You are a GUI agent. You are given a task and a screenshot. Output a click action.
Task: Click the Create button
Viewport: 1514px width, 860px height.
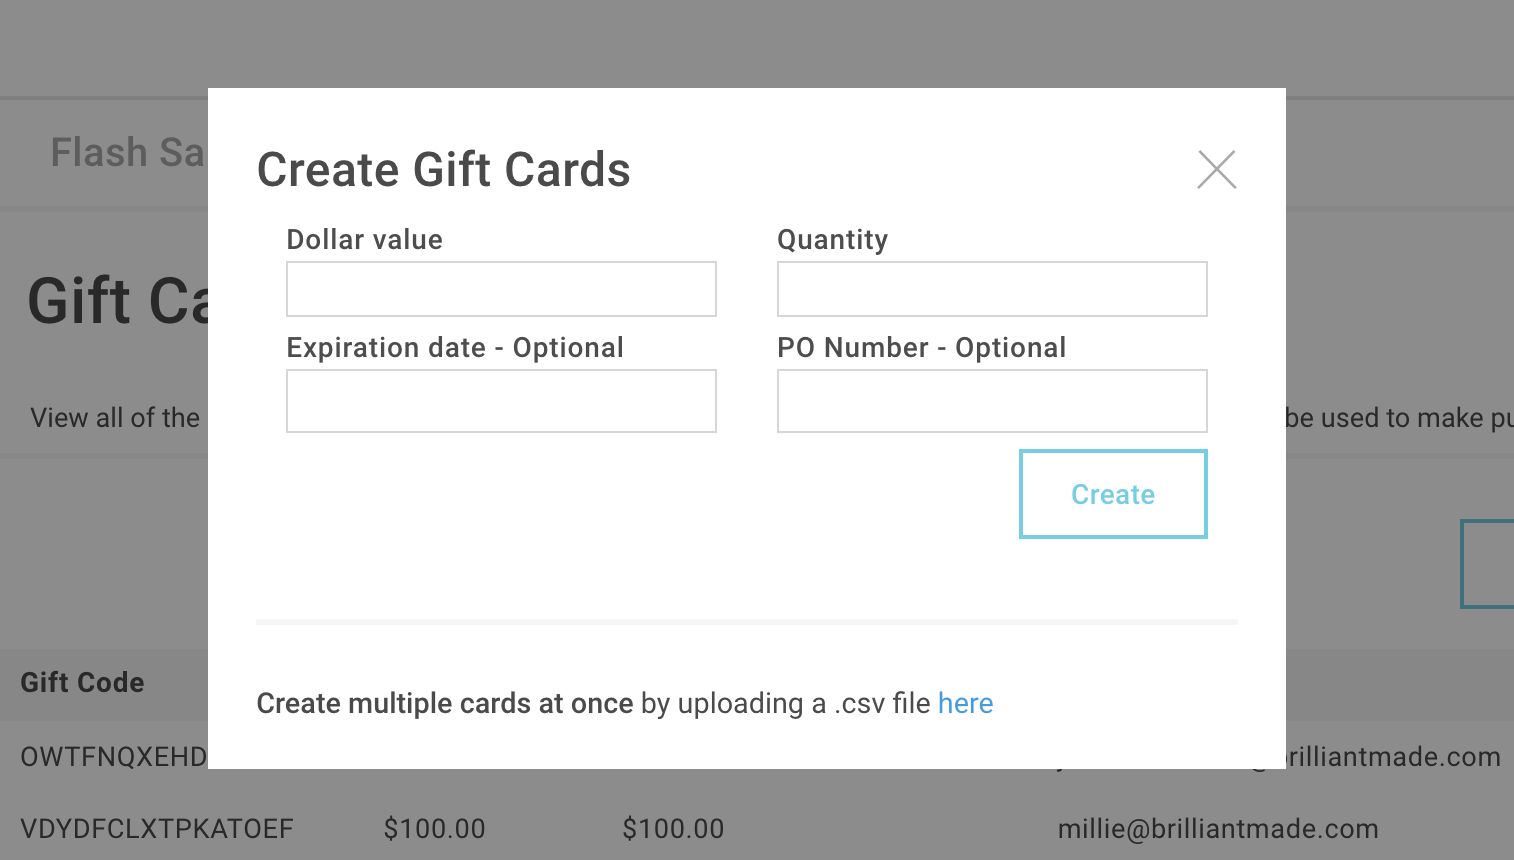click(x=1113, y=494)
